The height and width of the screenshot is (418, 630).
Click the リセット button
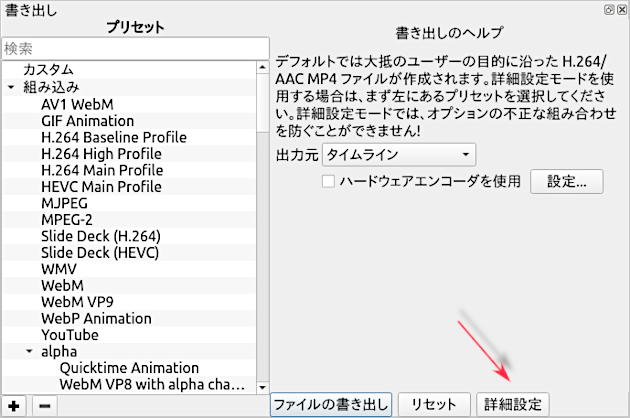434,404
